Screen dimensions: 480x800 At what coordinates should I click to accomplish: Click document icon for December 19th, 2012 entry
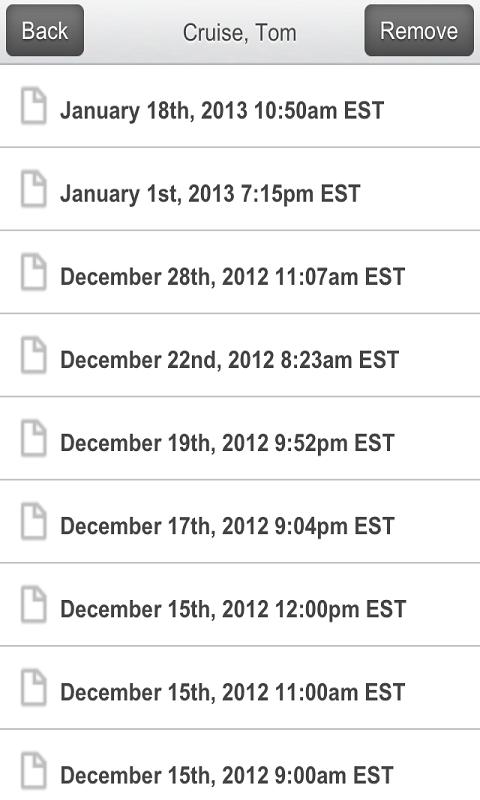[x=34, y=439]
